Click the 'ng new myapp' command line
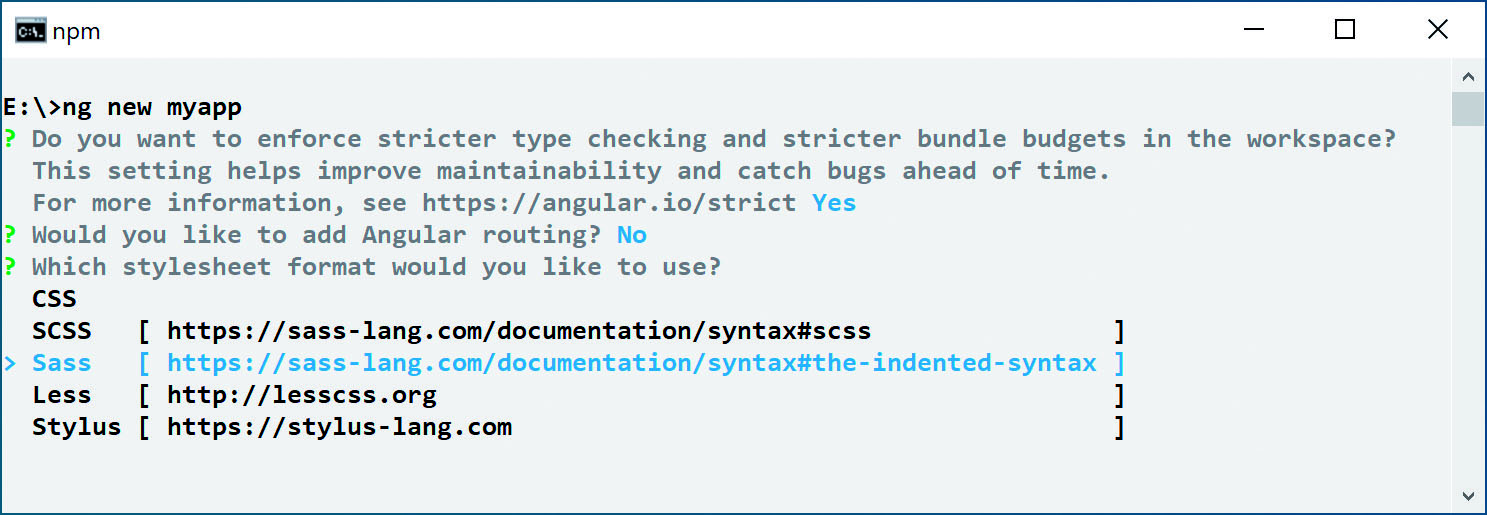This screenshot has height=515, width=1487. [123, 107]
